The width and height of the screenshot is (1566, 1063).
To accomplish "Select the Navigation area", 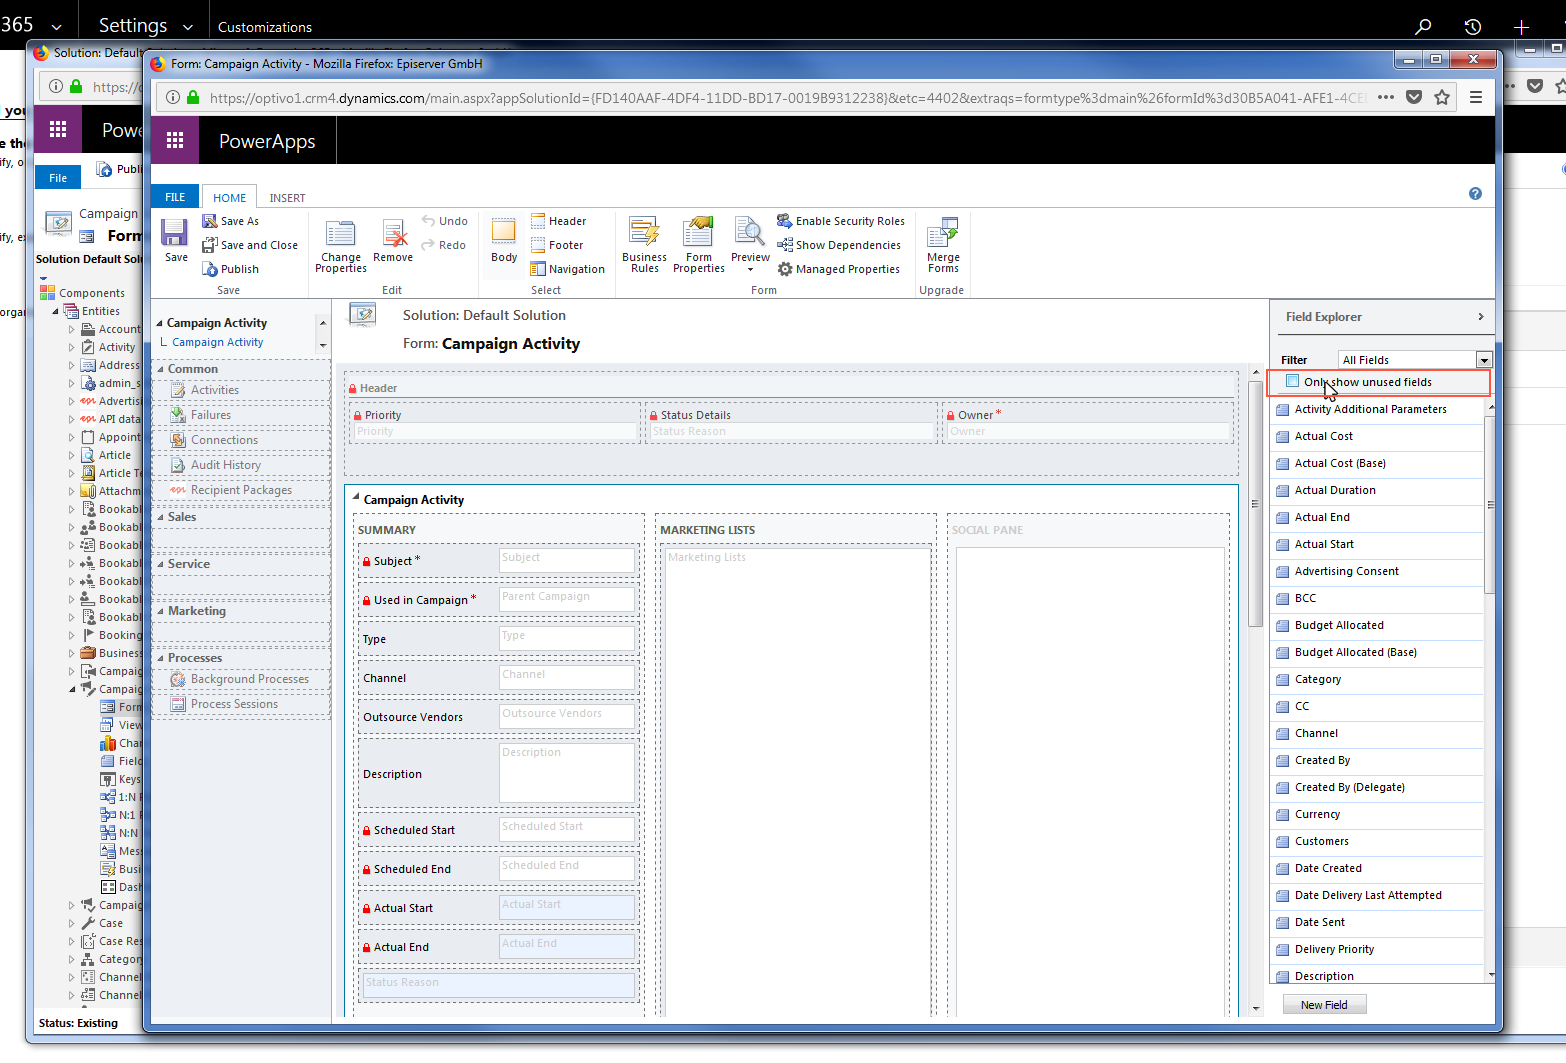I will click(x=567, y=269).
